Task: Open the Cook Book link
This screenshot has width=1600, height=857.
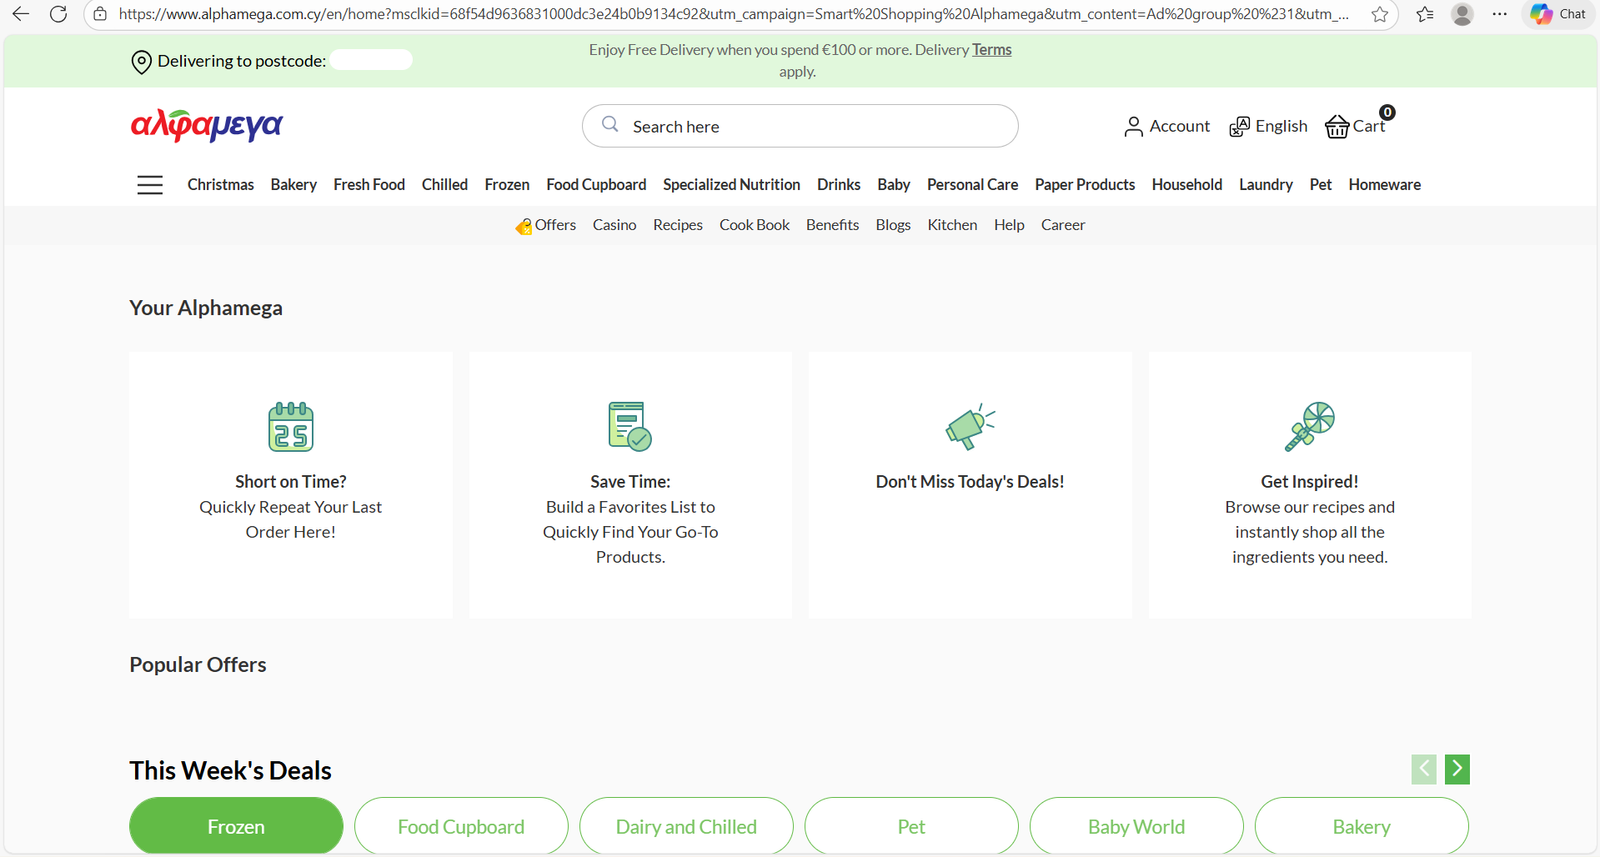Action: tap(755, 225)
